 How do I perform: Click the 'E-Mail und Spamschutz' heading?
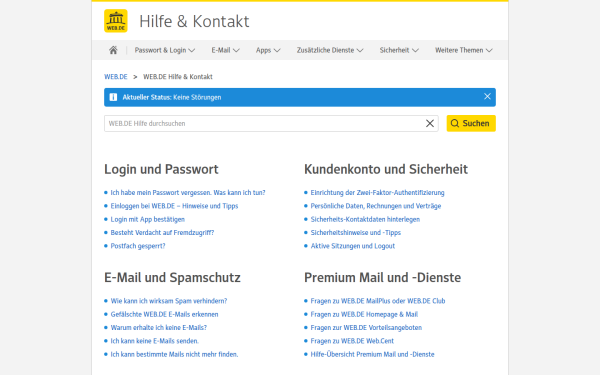[x=172, y=277]
